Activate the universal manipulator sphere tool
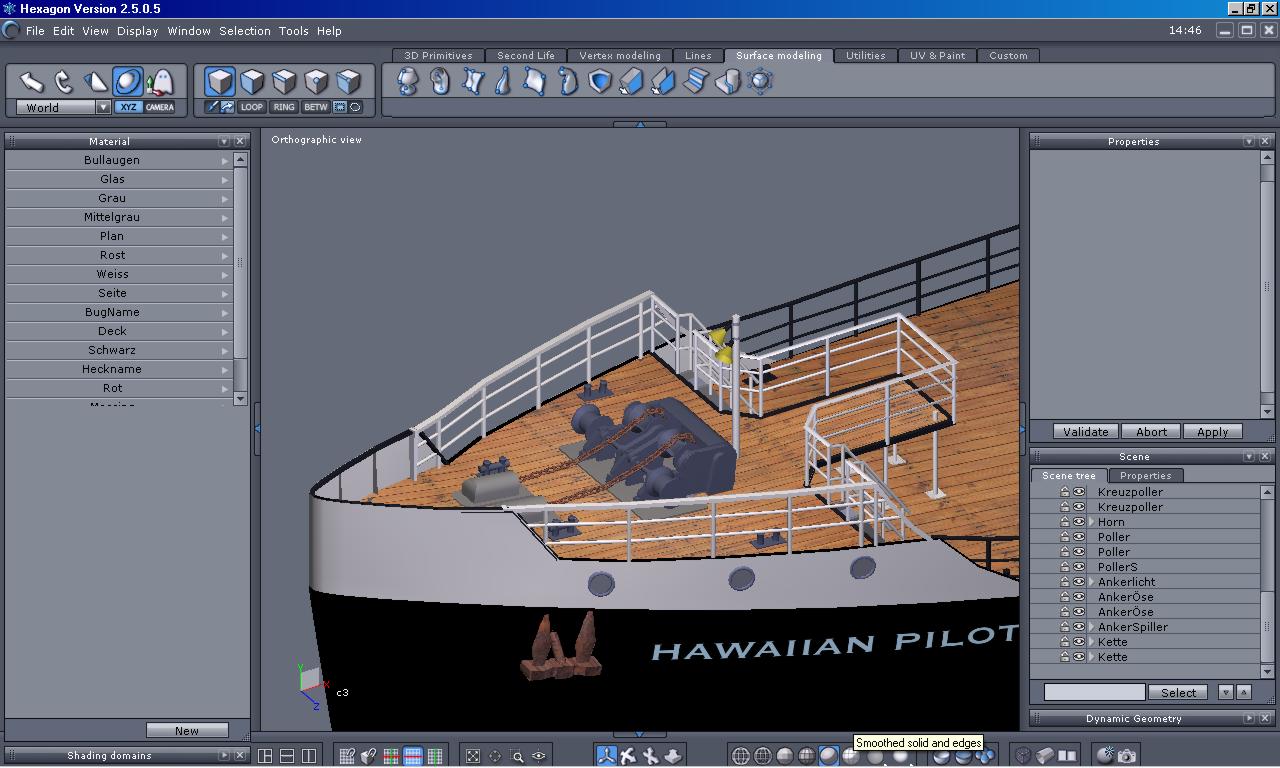The width and height of the screenshot is (1280, 768). (127, 81)
